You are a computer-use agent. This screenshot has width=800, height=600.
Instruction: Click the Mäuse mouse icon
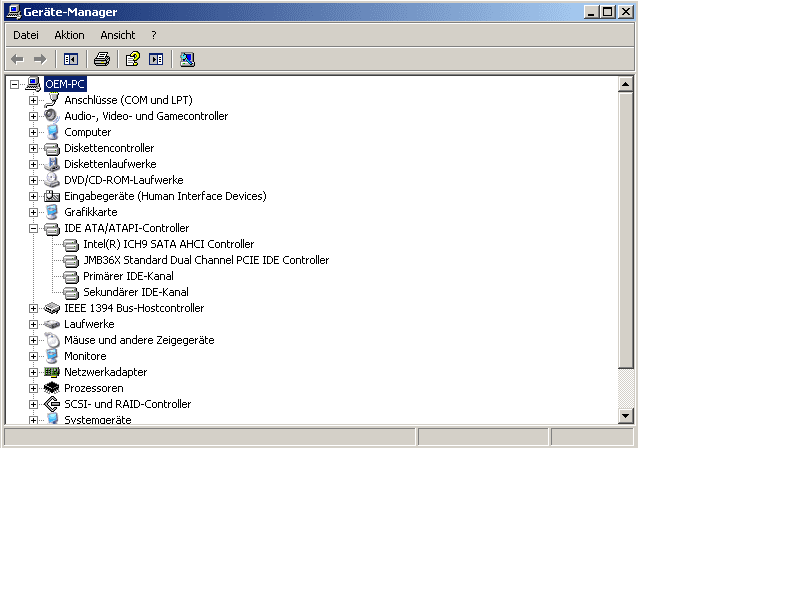click(52, 340)
